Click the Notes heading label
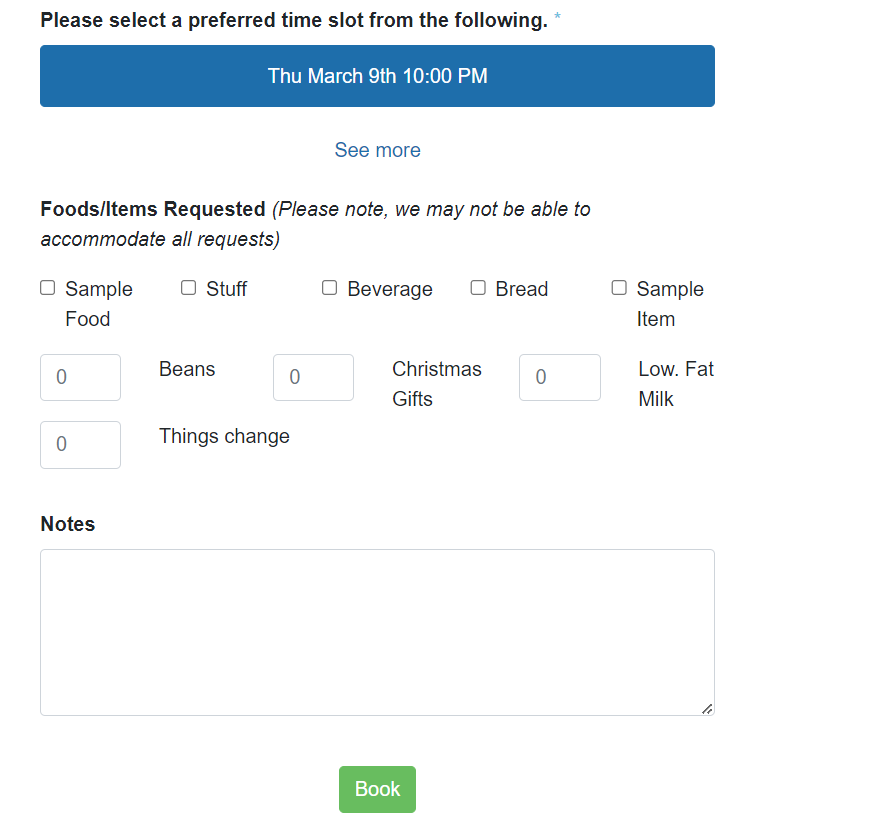 click(x=68, y=524)
